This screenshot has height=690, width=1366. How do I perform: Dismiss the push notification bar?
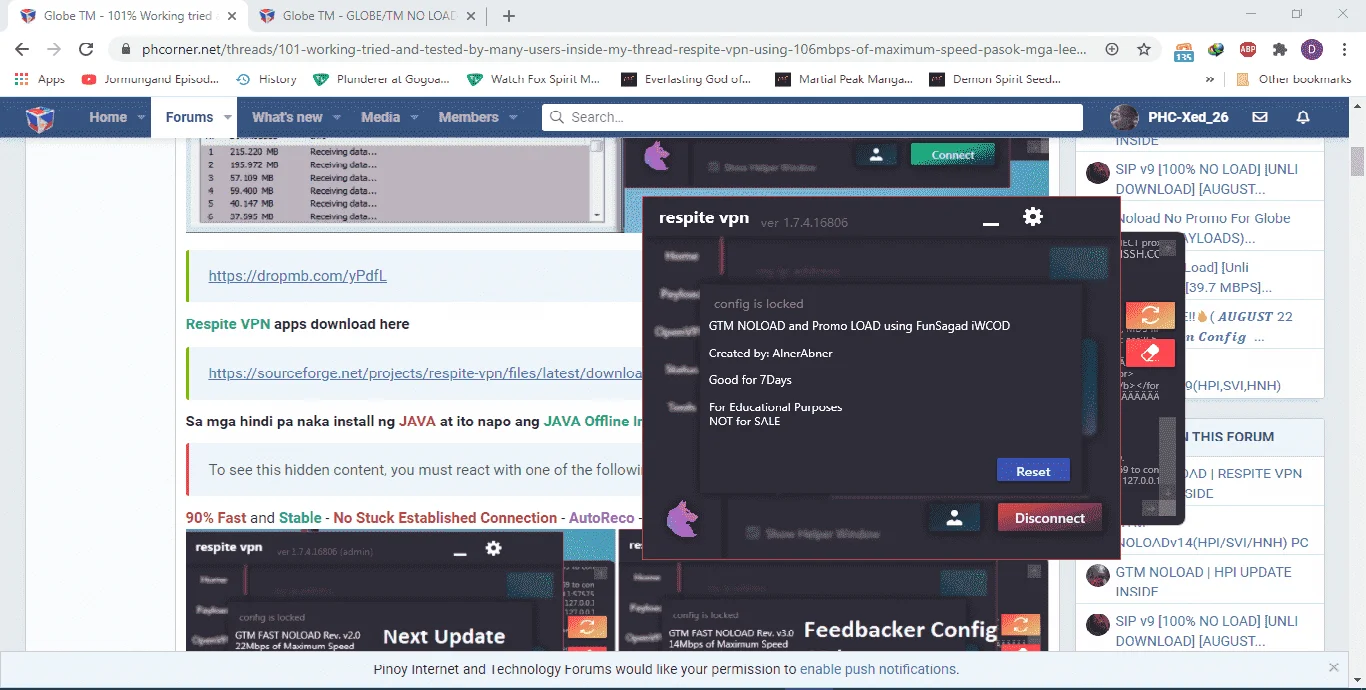[x=1334, y=668]
